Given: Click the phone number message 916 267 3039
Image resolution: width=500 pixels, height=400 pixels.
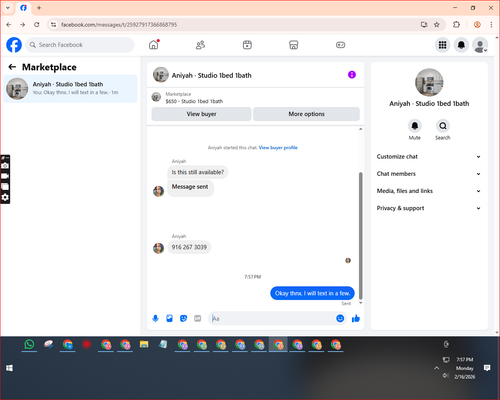Looking at the screenshot, I should 189,247.
